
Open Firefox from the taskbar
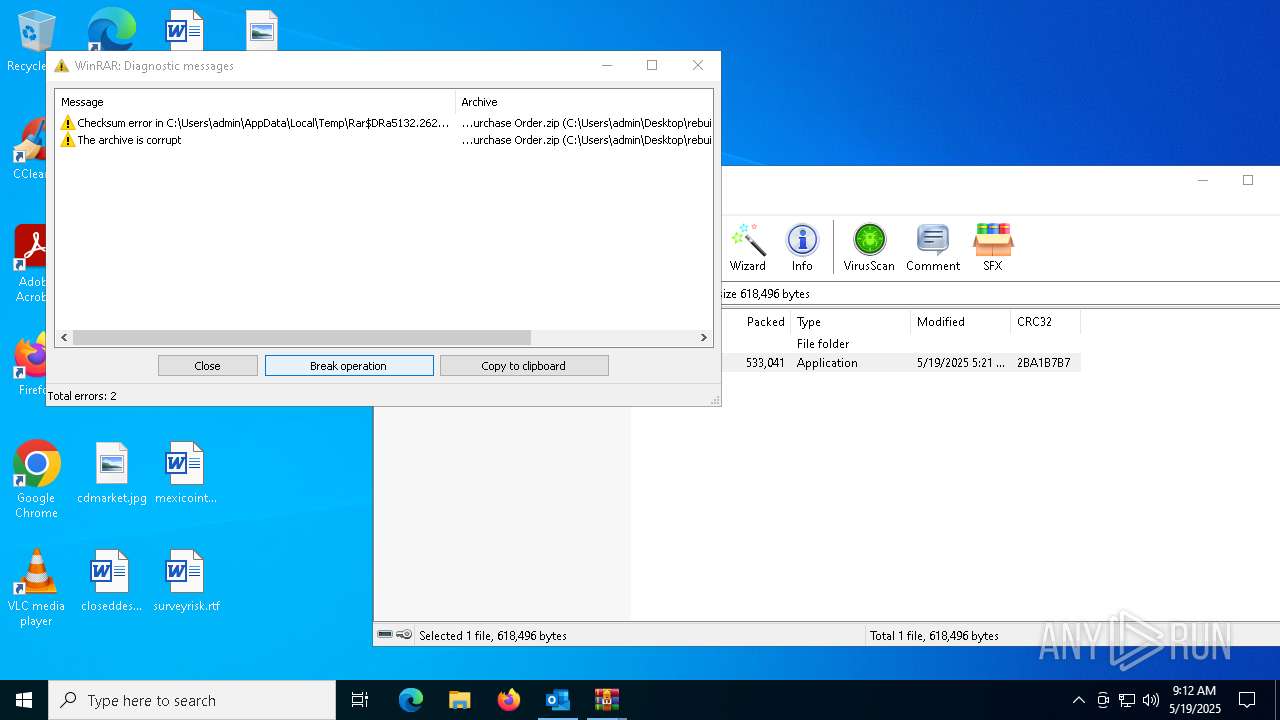point(508,700)
